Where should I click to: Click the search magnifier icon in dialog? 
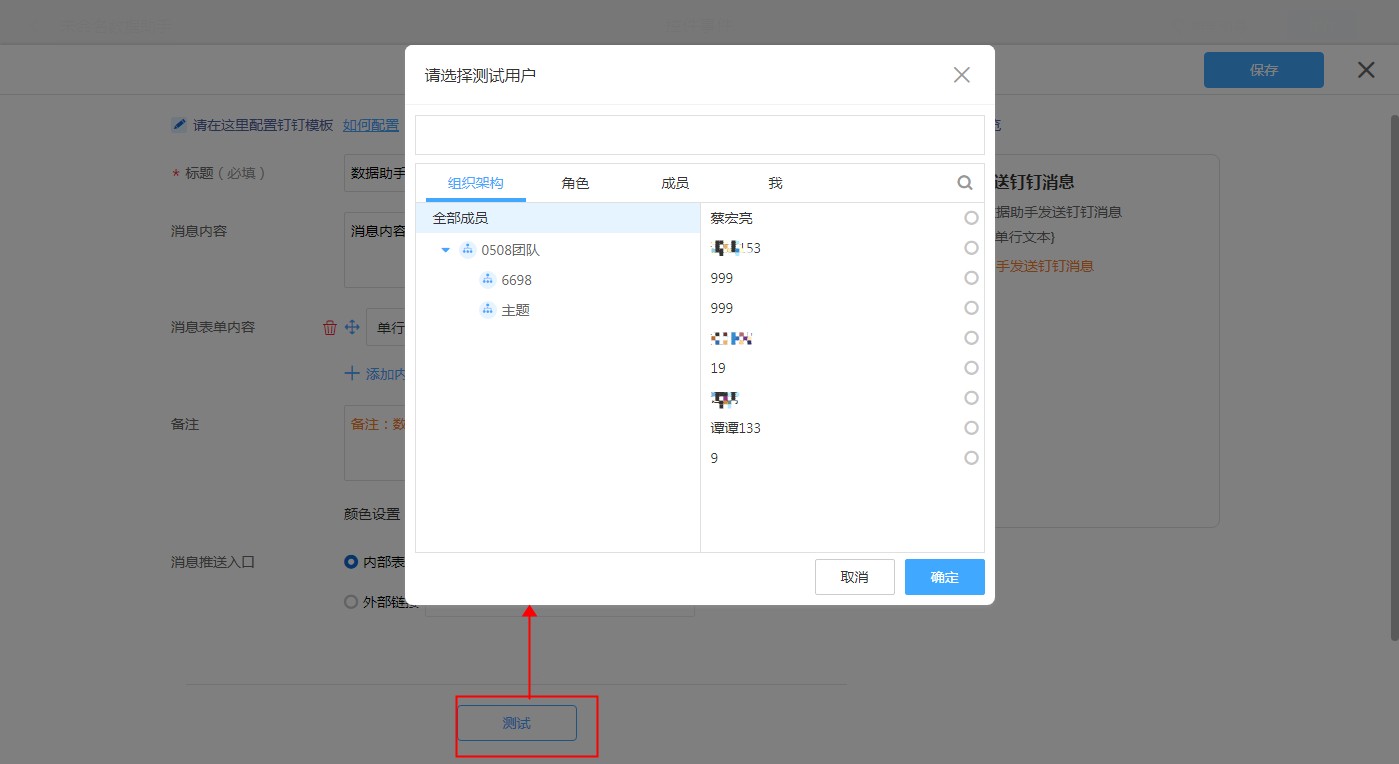965,183
